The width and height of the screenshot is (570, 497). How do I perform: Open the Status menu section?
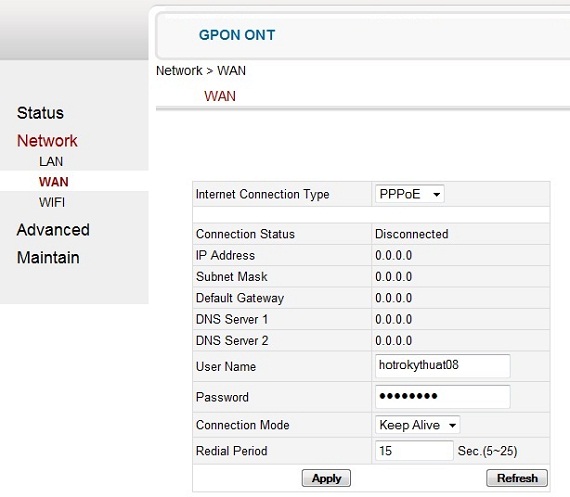[40, 113]
